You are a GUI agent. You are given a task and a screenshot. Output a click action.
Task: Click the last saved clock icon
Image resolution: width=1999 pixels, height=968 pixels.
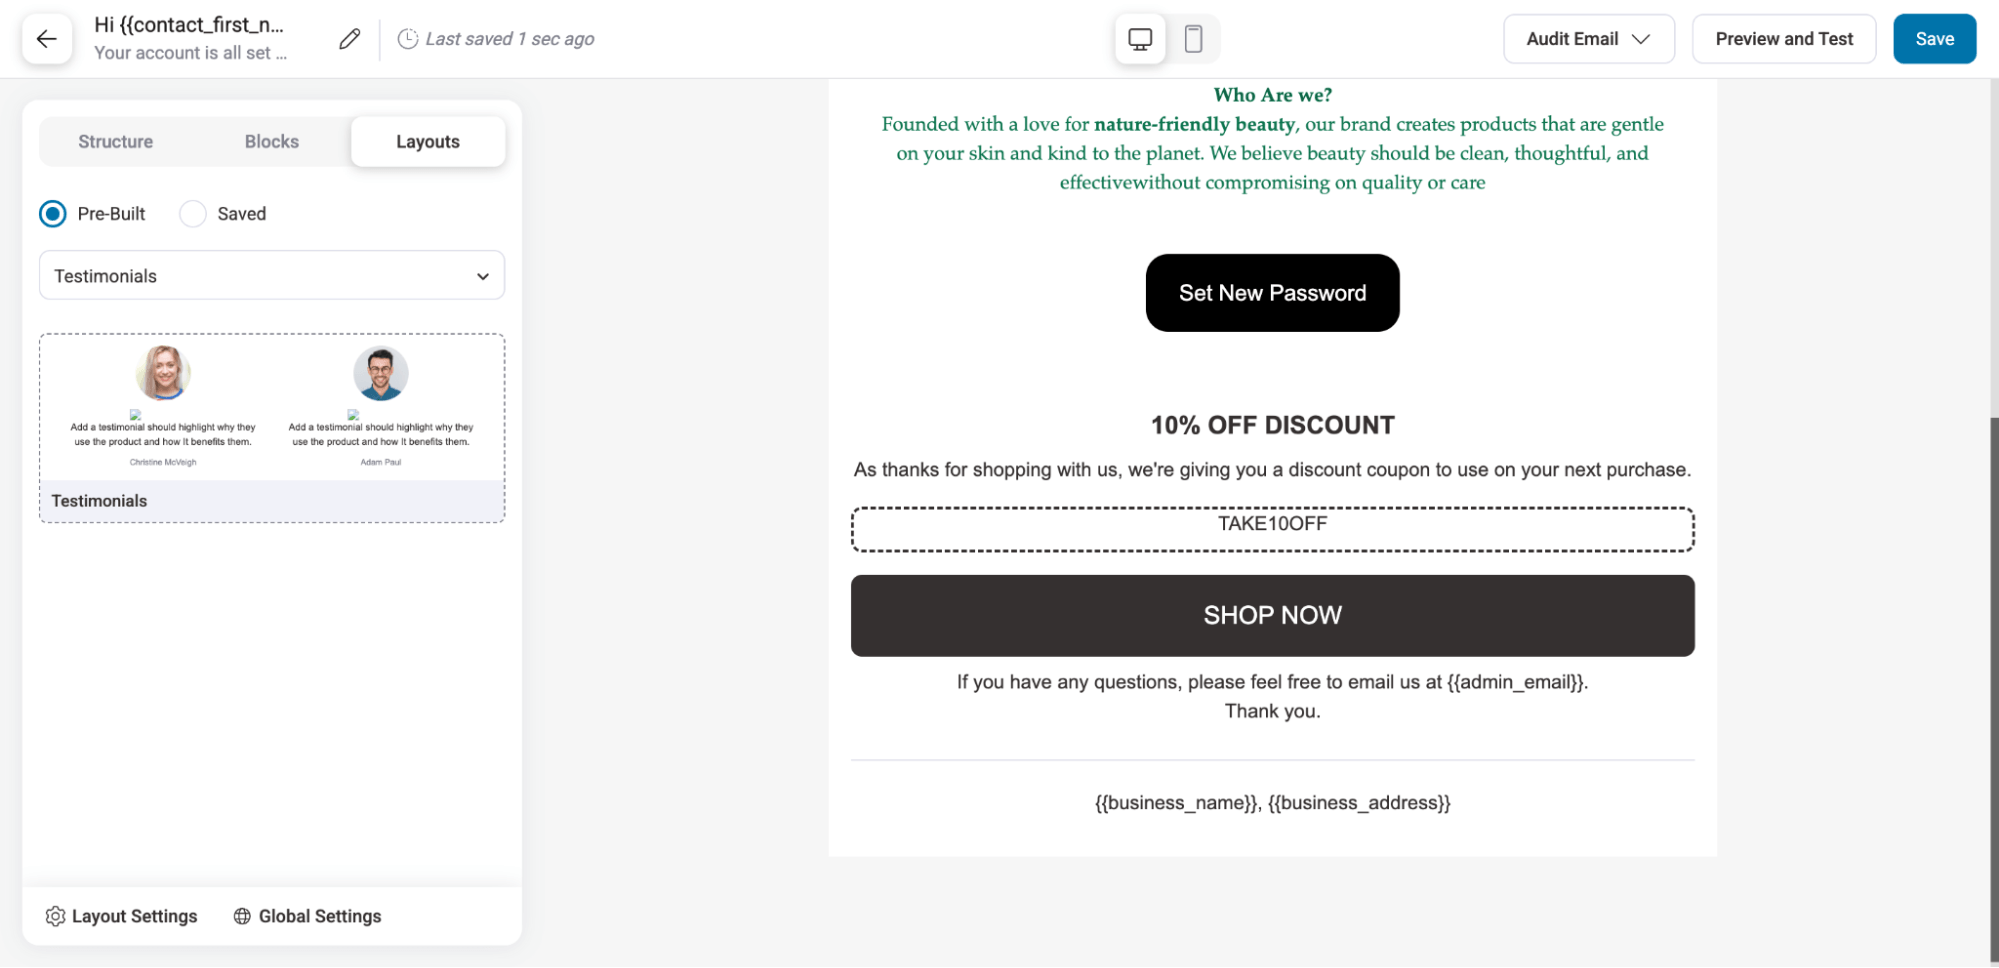pos(408,39)
